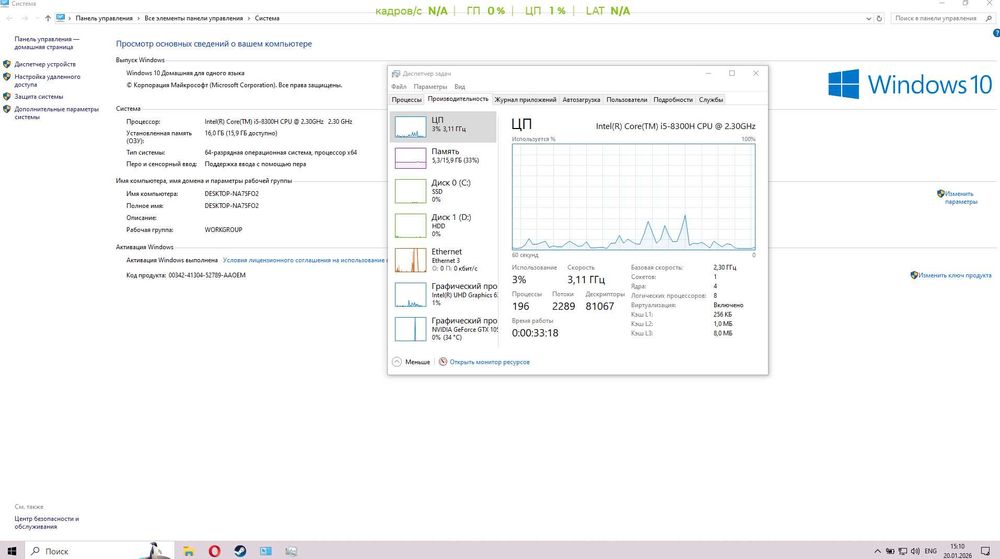Select the Ethernet performance item
Screen dimensions: 1000x559
[443, 259]
